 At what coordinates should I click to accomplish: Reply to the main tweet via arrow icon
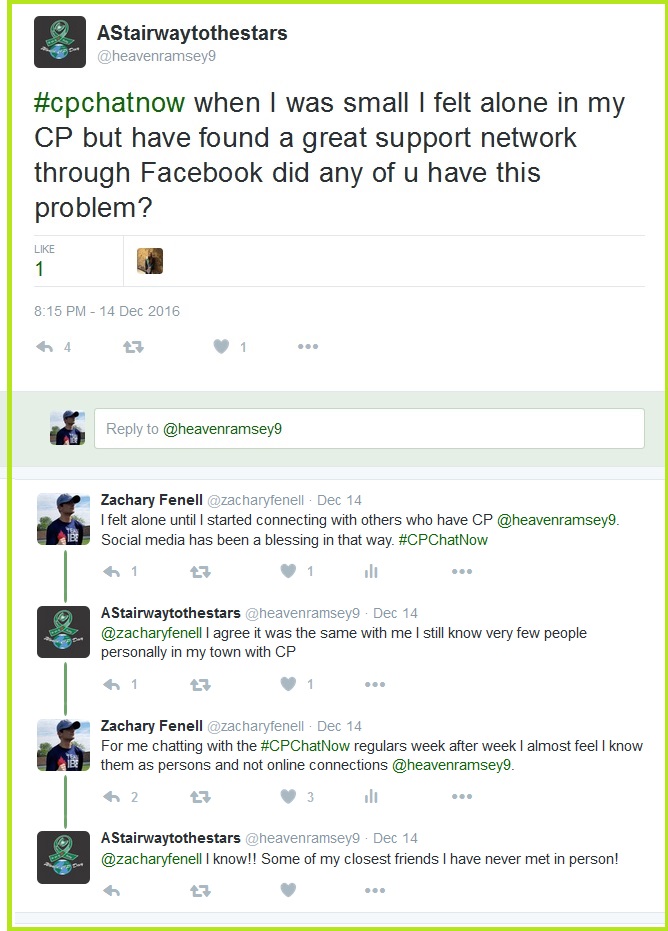45,347
